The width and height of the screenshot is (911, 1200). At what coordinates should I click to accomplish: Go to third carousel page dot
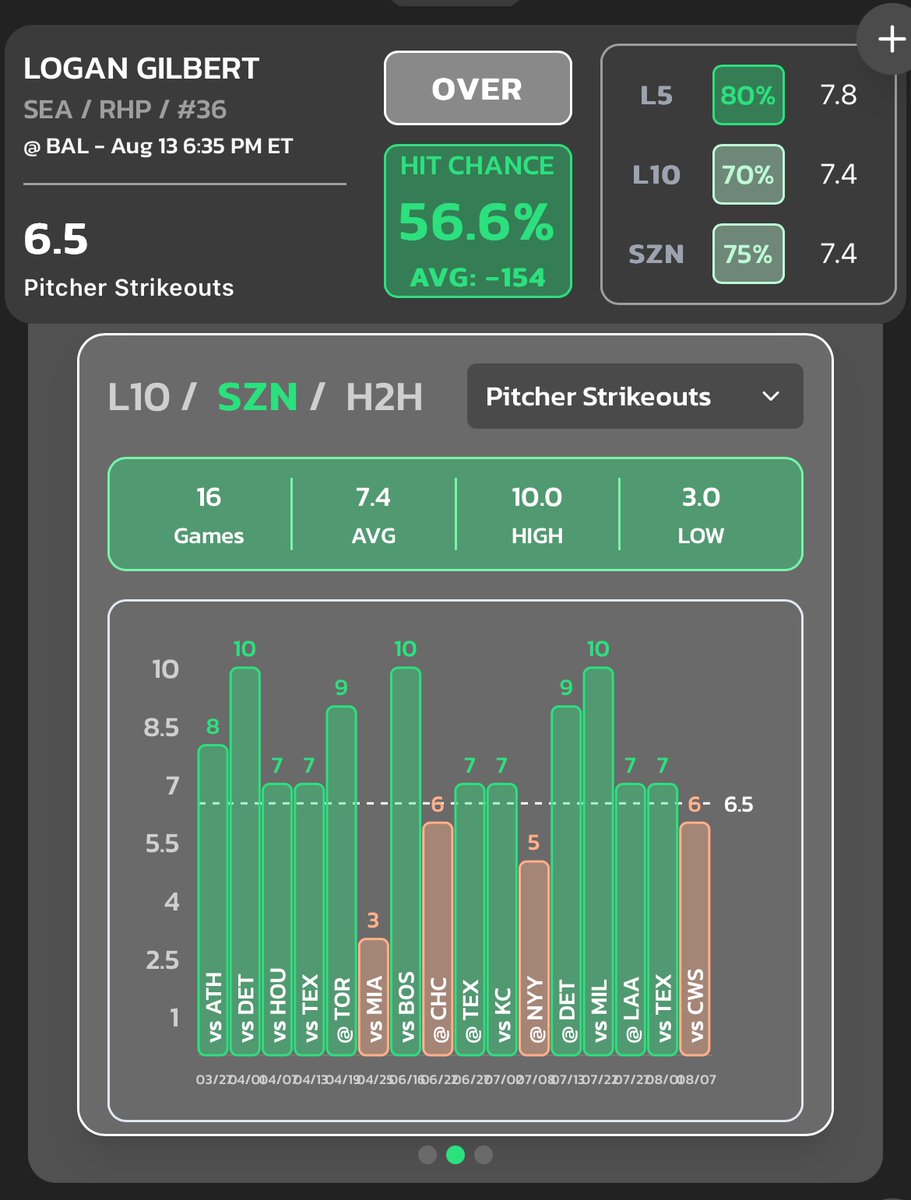[483, 1155]
